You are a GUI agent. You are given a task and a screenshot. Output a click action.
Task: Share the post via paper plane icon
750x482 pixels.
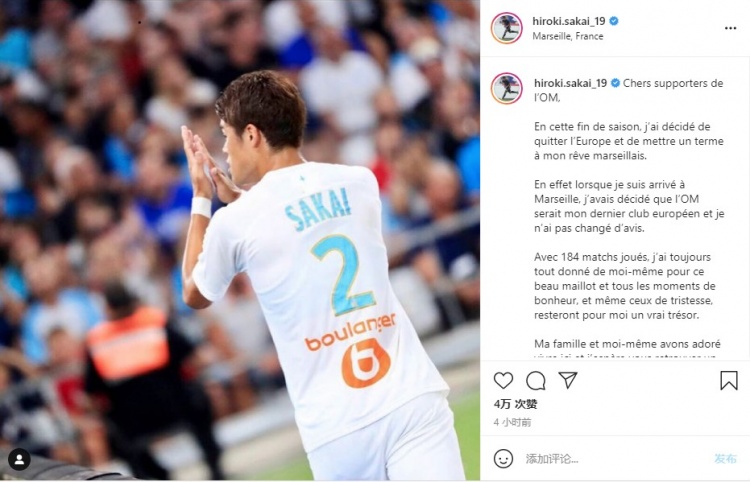point(568,380)
